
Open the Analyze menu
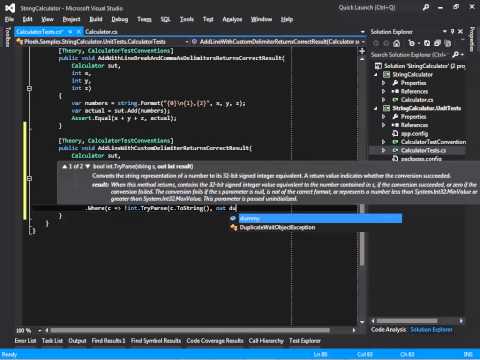[x=232, y=19]
